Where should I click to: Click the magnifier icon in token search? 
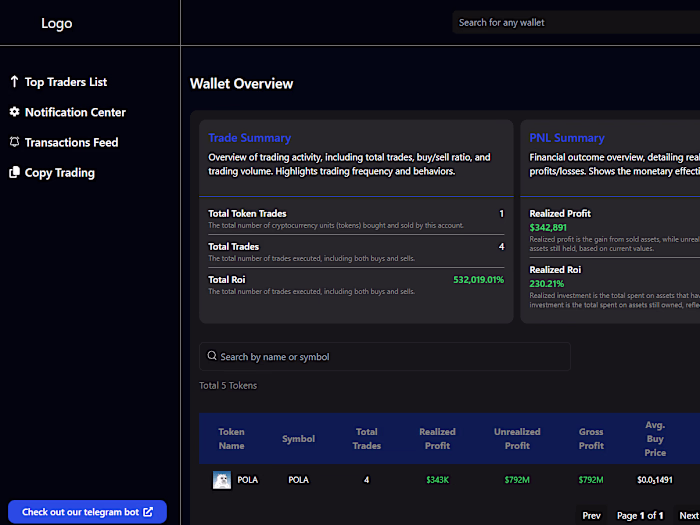pyautogui.click(x=212, y=356)
